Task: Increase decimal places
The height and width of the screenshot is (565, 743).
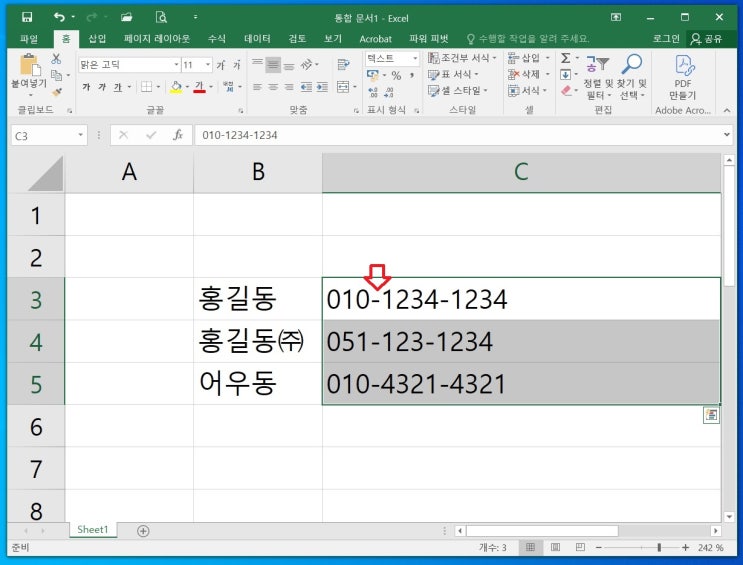Action: (373, 92)
